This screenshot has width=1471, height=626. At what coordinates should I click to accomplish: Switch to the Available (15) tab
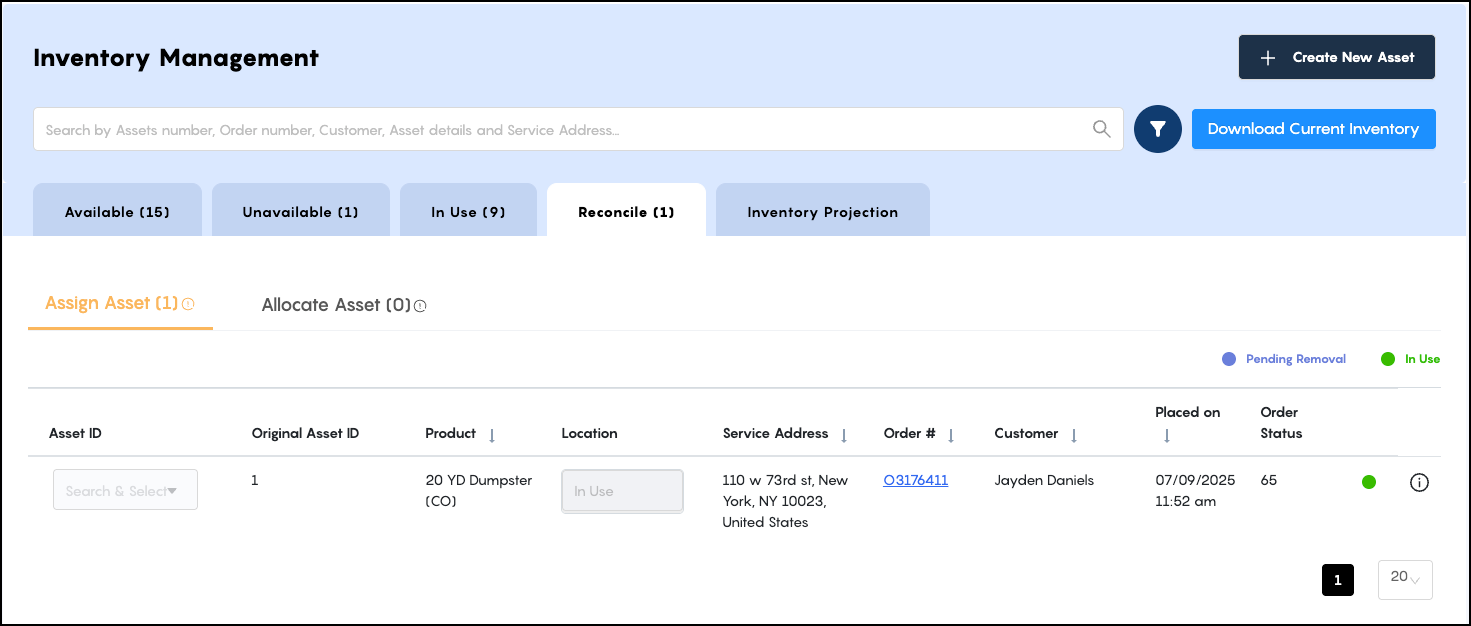pos(117,211)
